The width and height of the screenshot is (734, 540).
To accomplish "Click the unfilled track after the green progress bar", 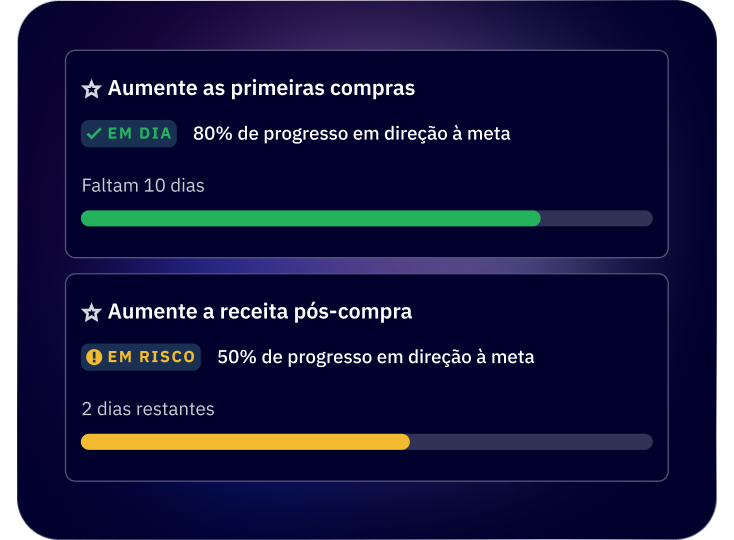I will [x=597, y=218].
